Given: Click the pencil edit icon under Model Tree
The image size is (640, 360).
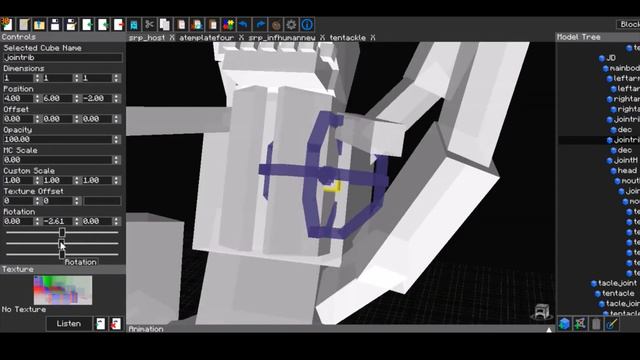Looking at the screenshot, I should pos(611,324).
